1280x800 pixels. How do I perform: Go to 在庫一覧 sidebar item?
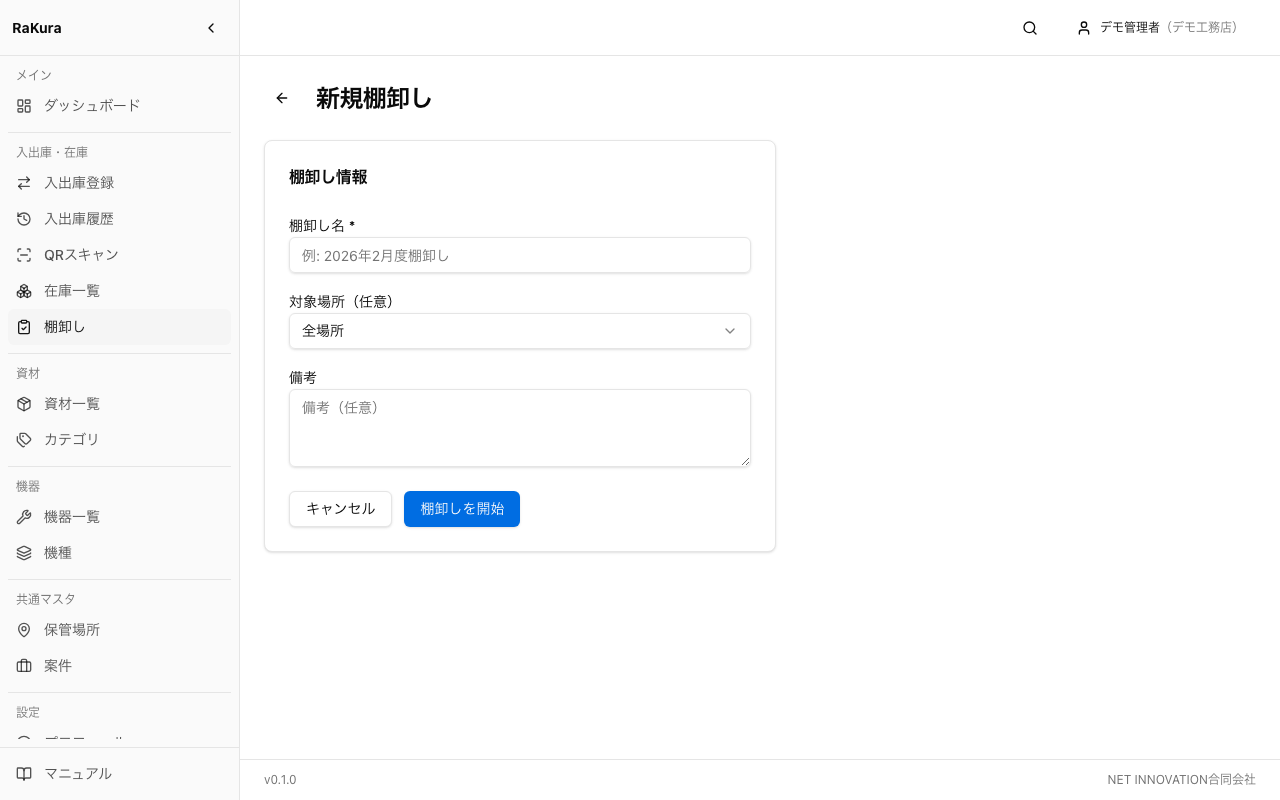tap(120, 291)
